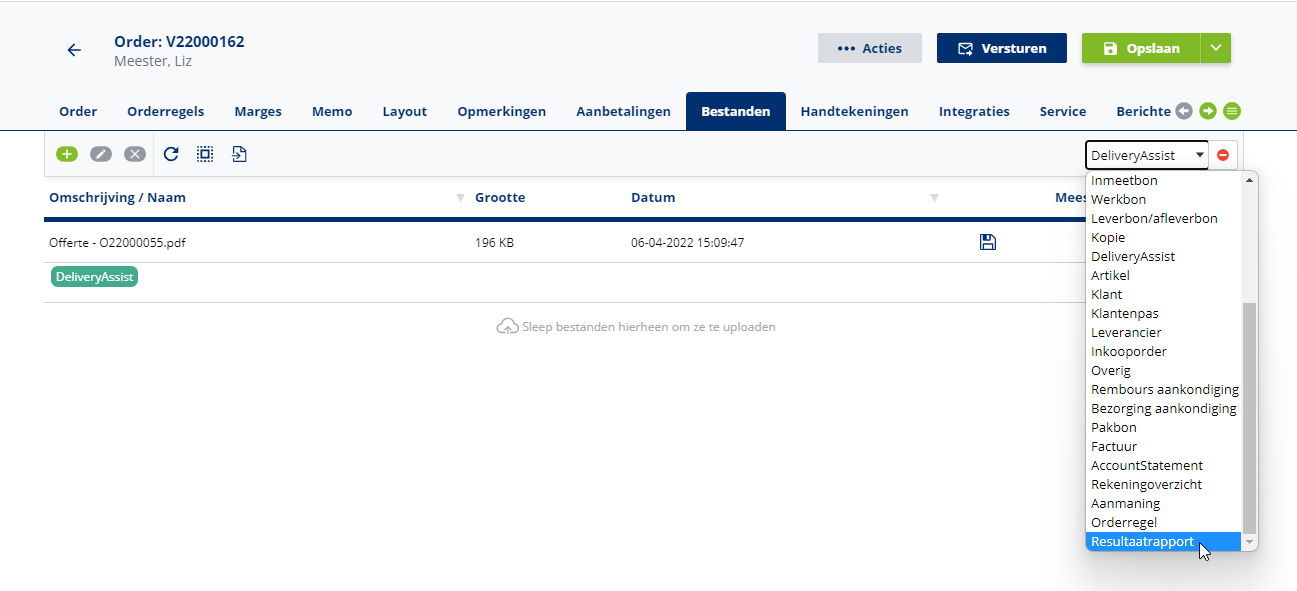This screenshot has width=1297, height=591.
Task: Click the export file icon in toolbar
Action: (x=239, y=154)
